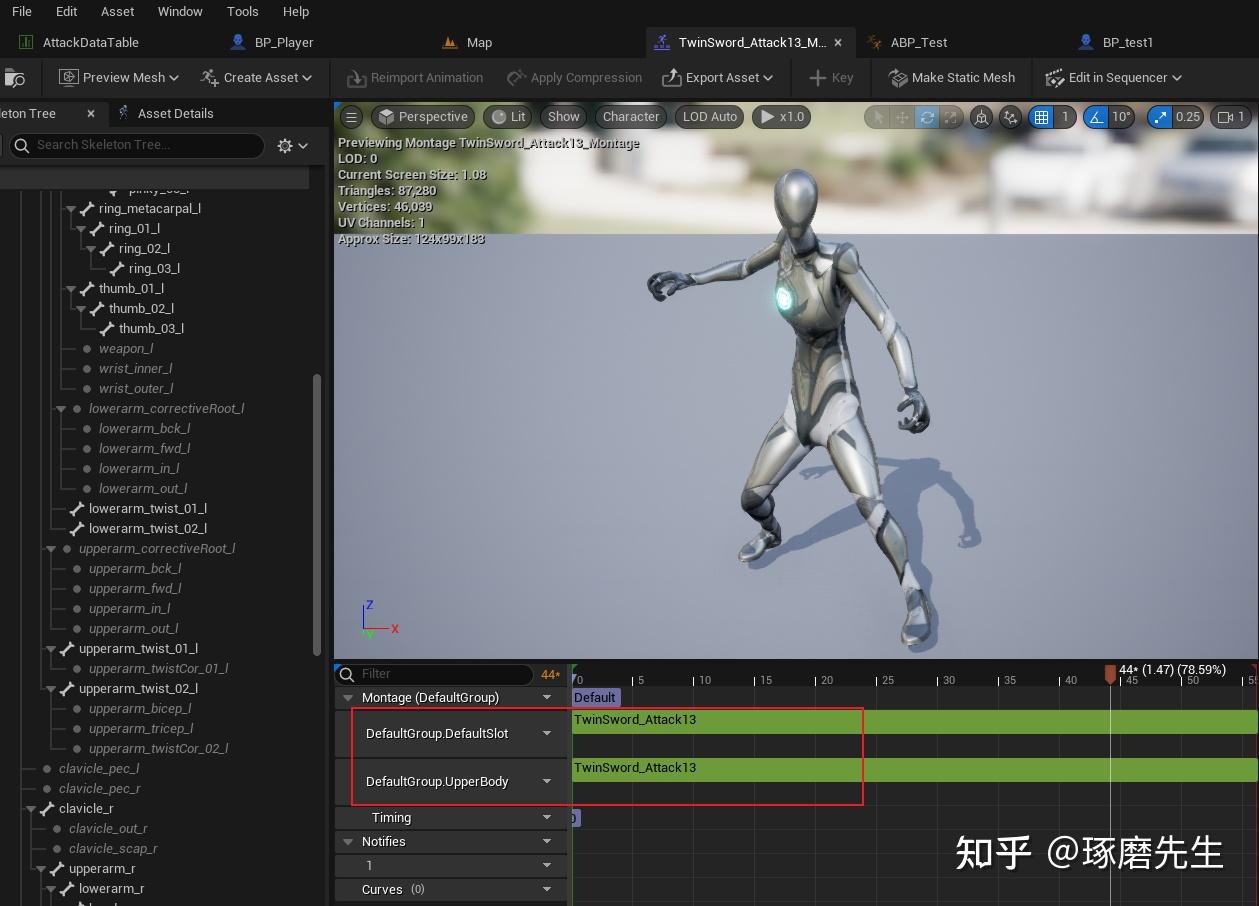Open the Asset menu in the menu bar

coord(117,11)
